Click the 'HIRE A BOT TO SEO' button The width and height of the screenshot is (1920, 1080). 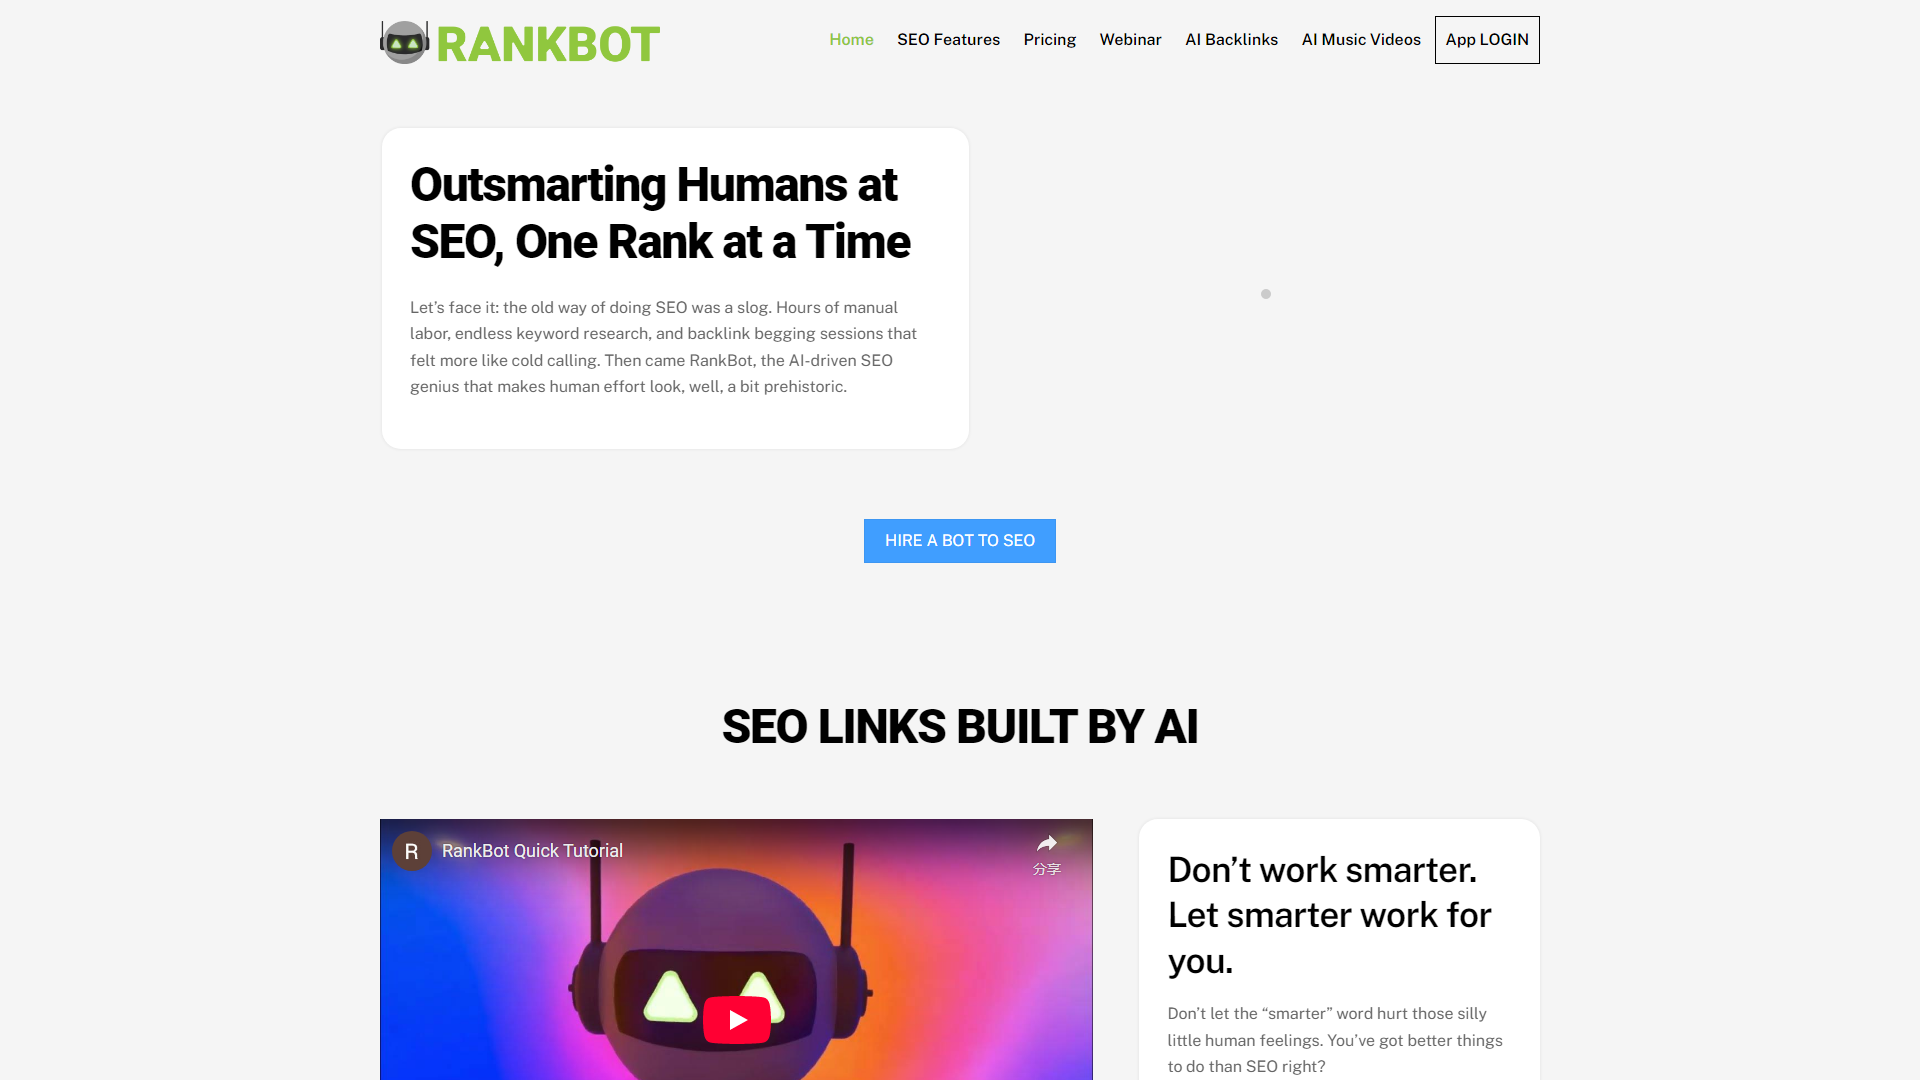coord(960,541)
